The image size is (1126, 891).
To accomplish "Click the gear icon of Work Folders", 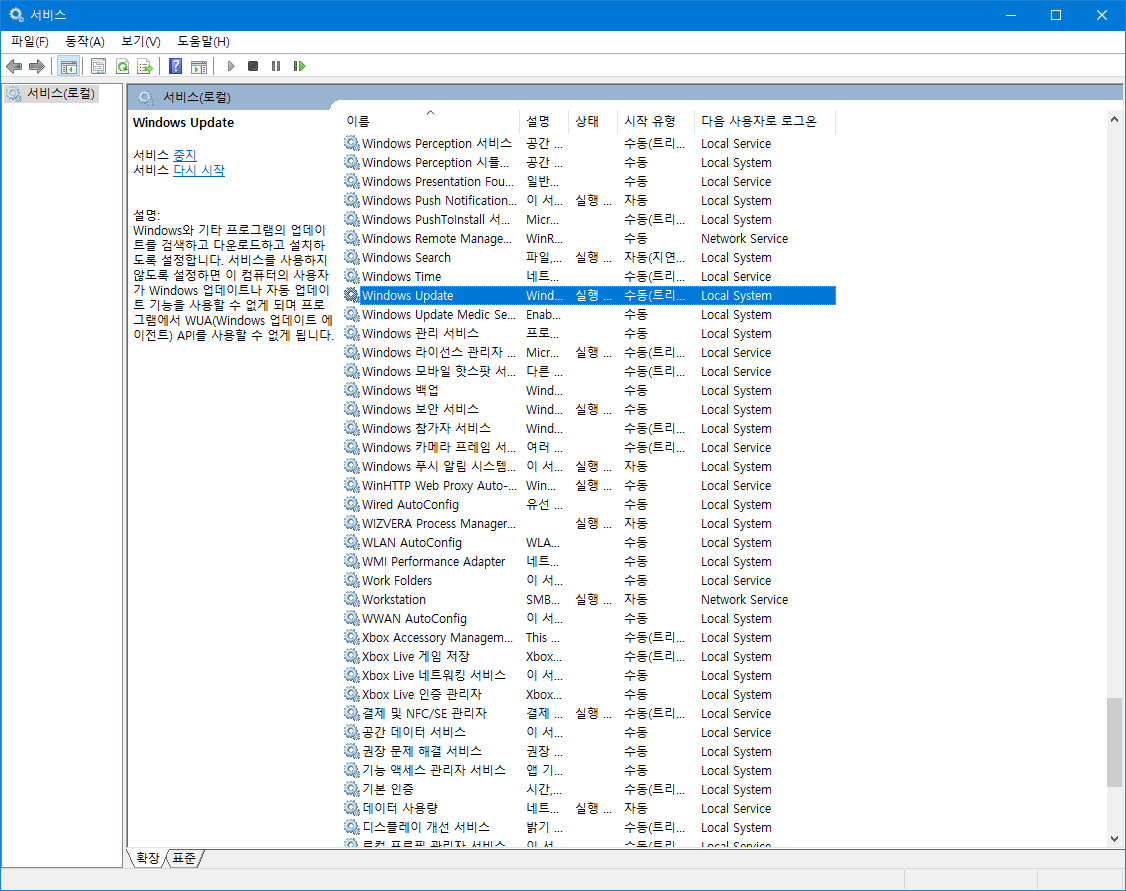I will (x=351, y=580).
